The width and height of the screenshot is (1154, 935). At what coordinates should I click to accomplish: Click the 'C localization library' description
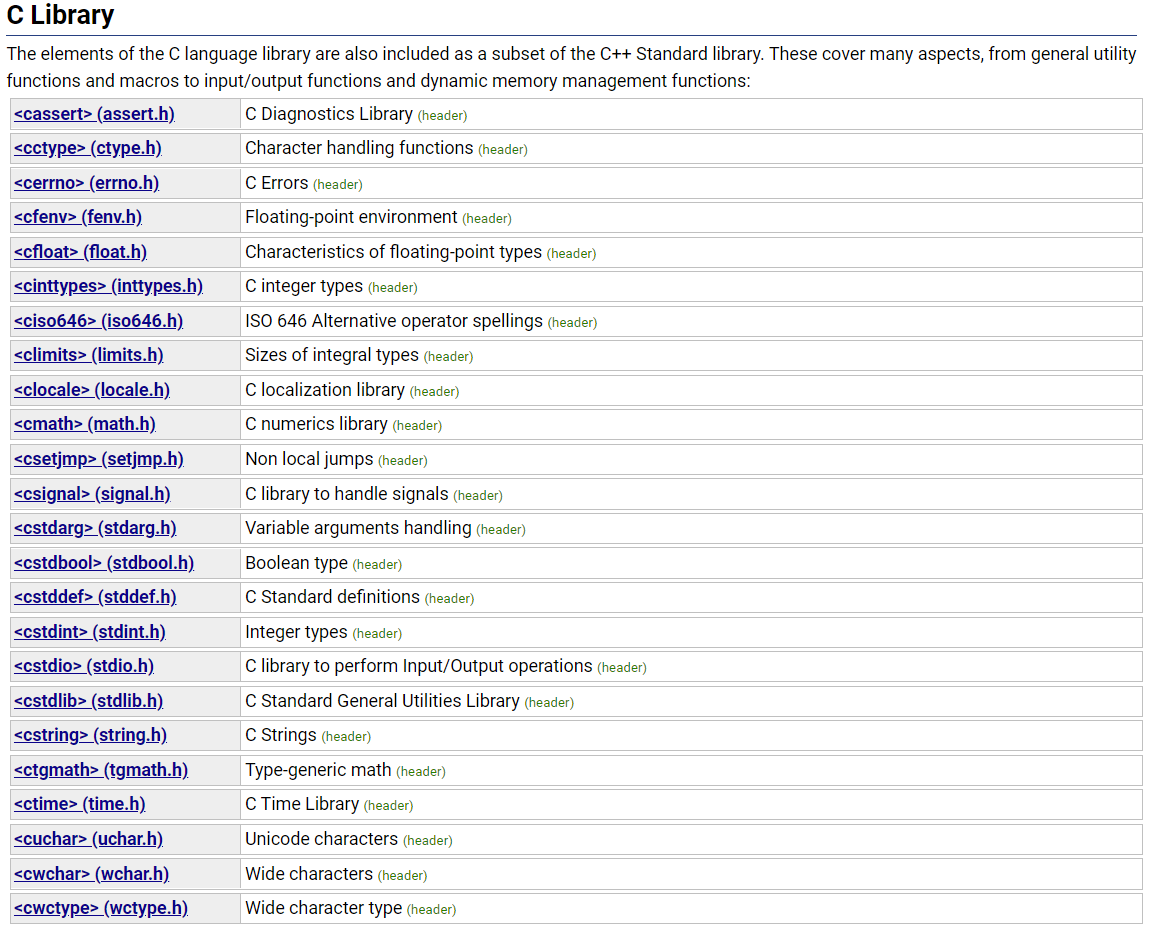[325, 389]
